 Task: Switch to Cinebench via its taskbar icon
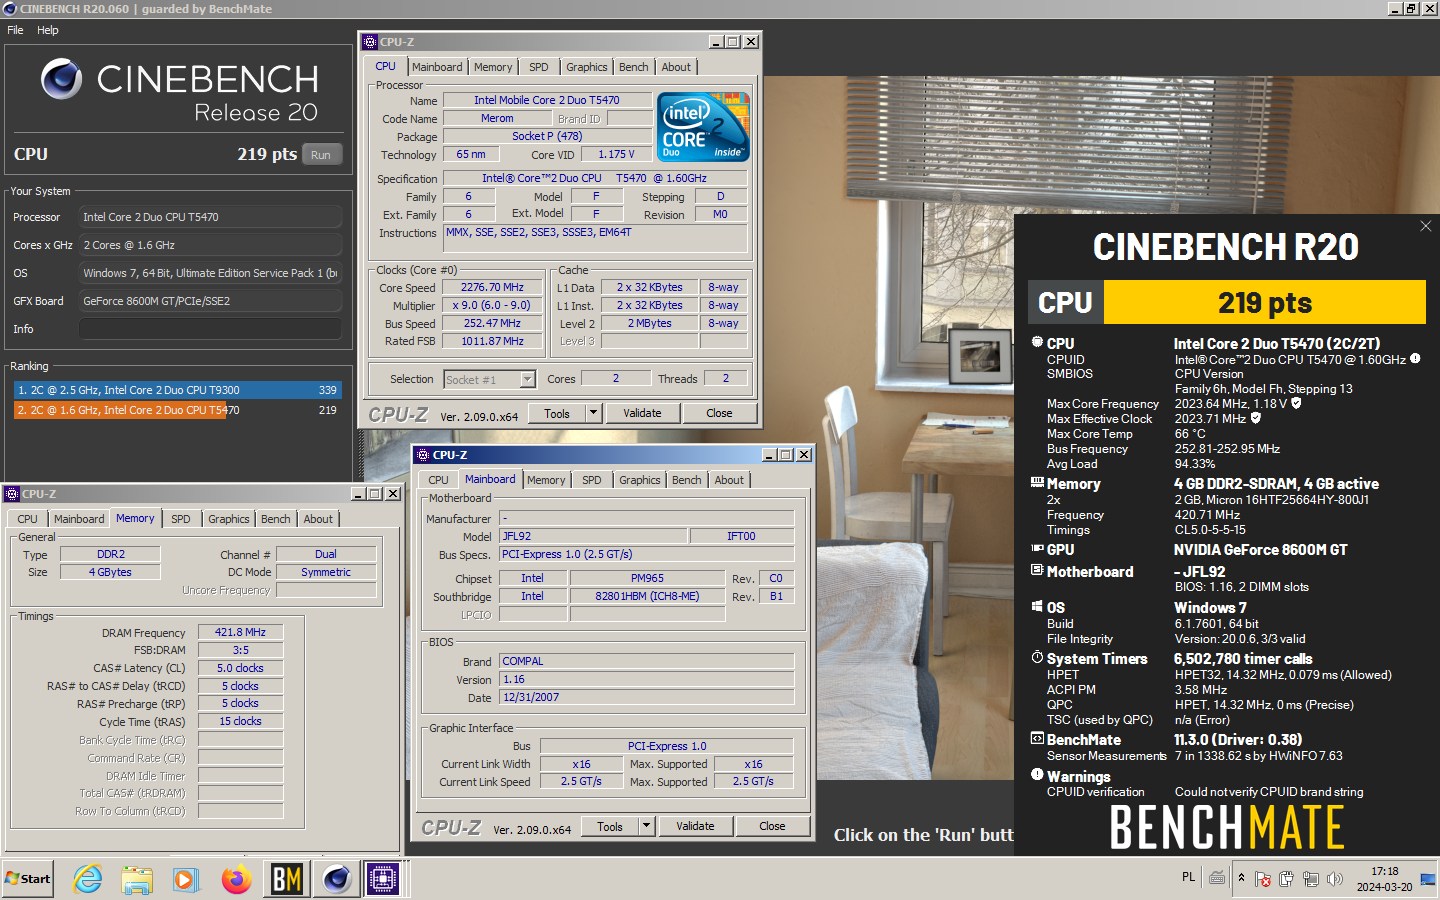pyautogui.click(x=337, y=879)
